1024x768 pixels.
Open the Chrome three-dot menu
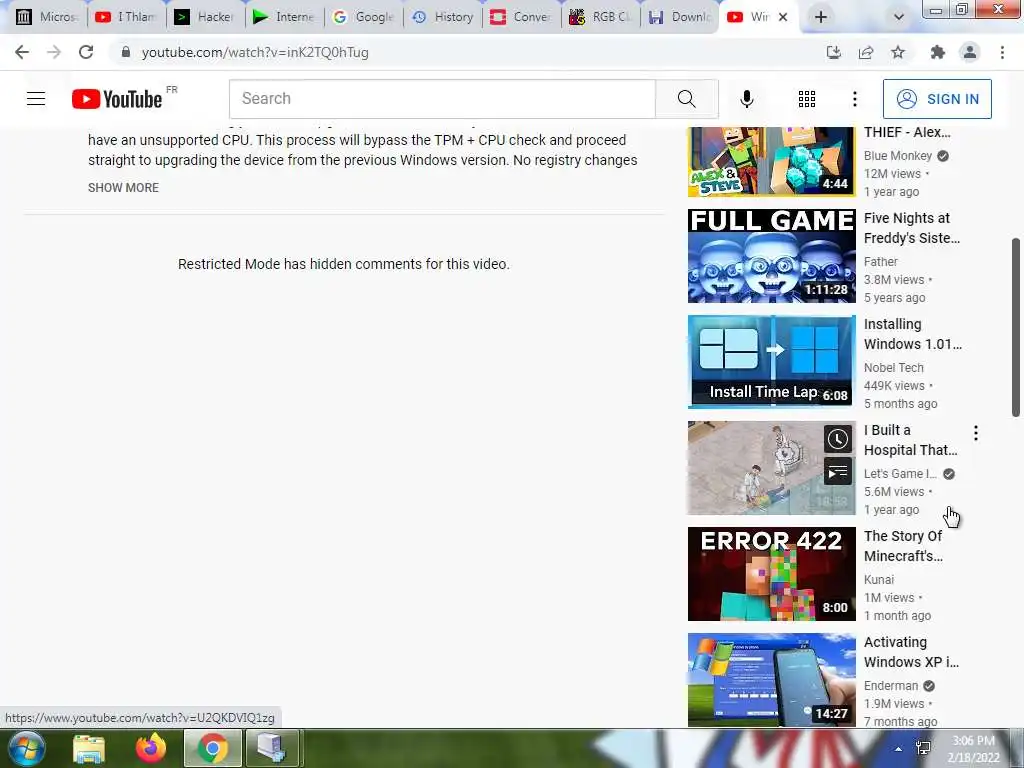point(1002,52)
